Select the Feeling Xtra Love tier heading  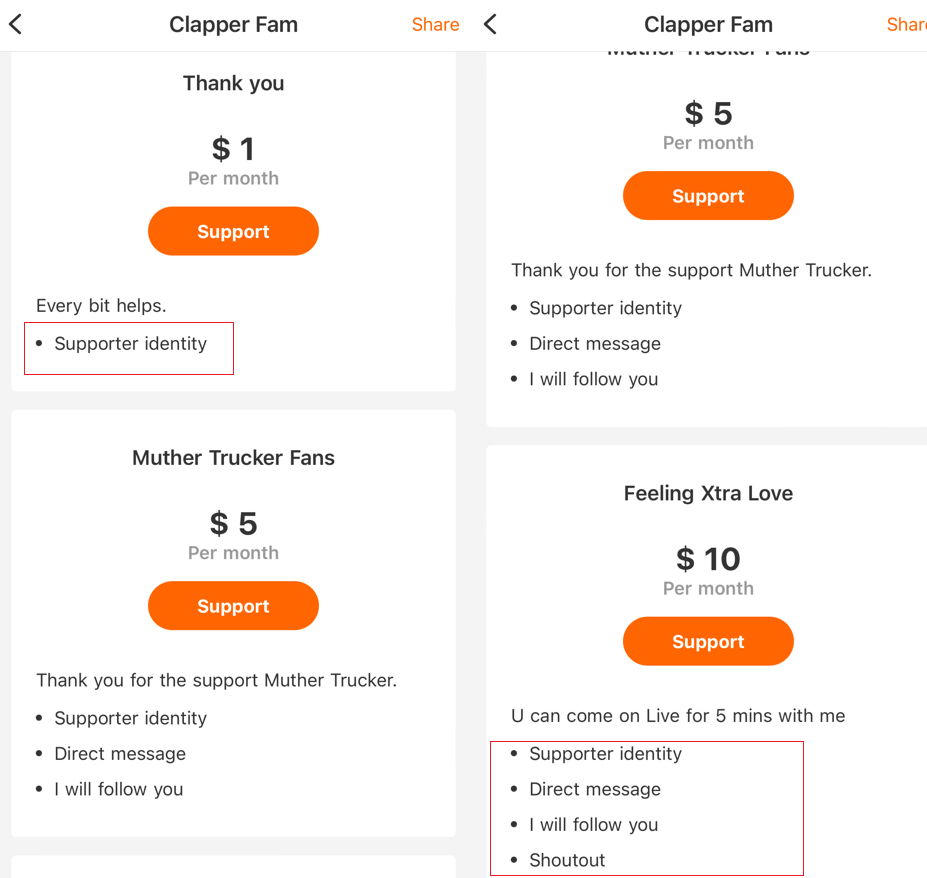(x=708, y=493)
